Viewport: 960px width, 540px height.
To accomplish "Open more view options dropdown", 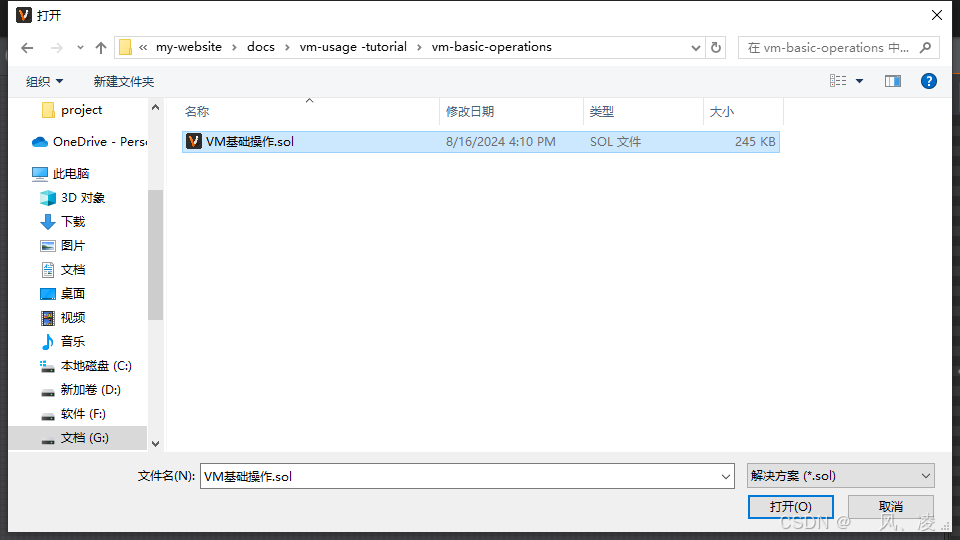I will [860, 81].
